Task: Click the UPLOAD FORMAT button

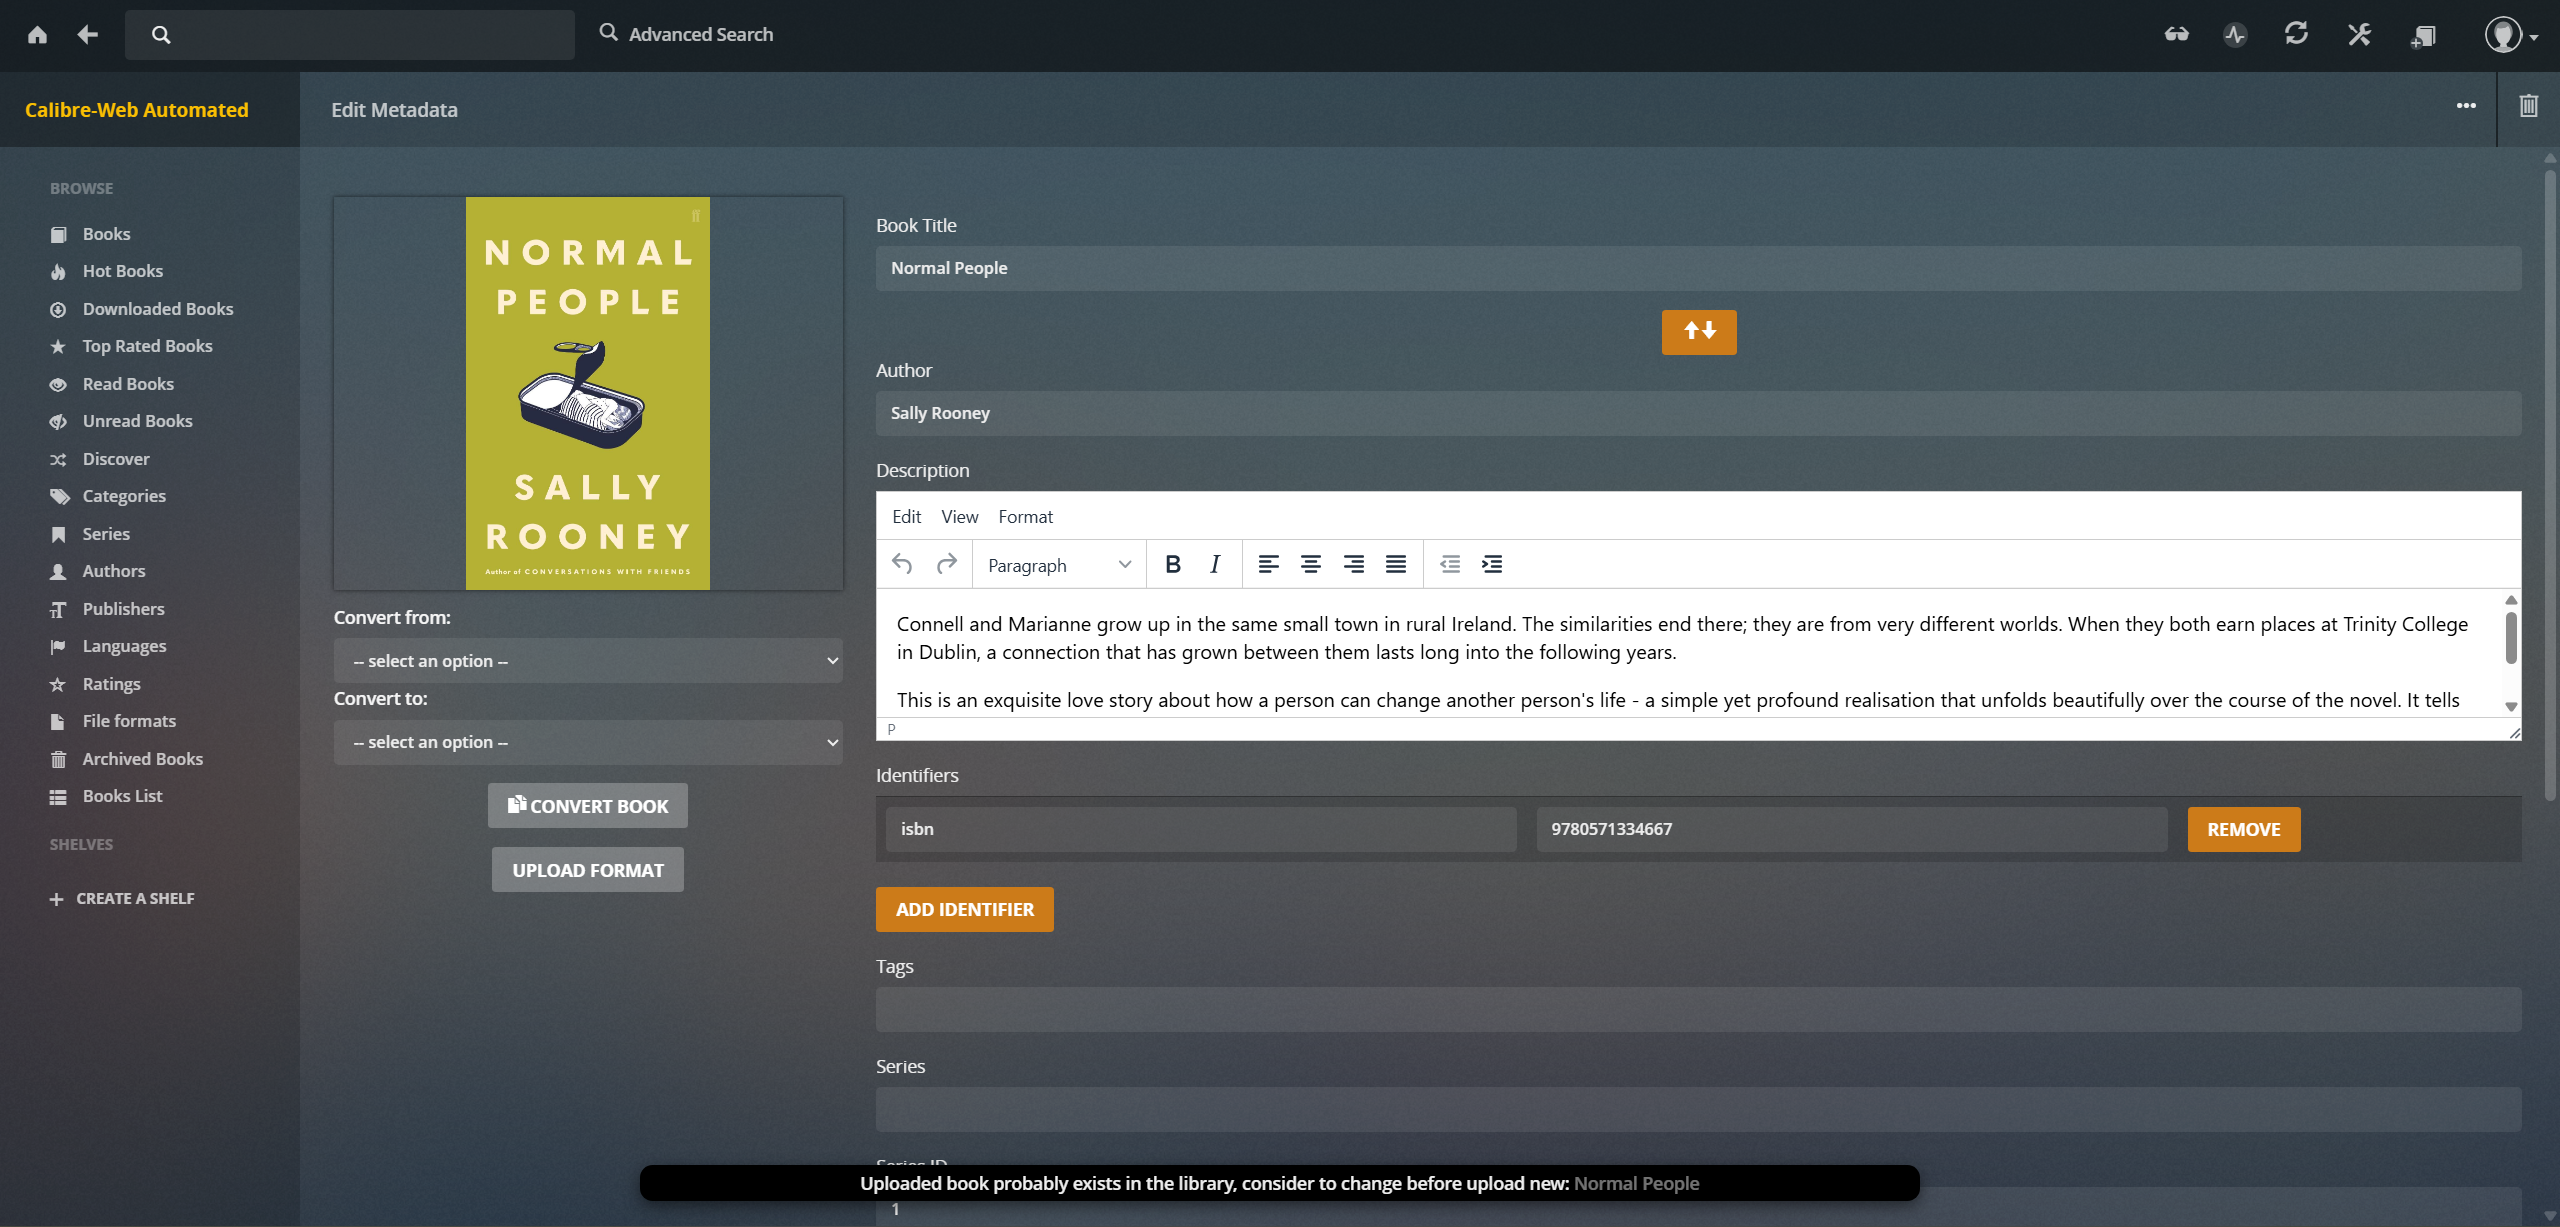Action: [588, 870]
